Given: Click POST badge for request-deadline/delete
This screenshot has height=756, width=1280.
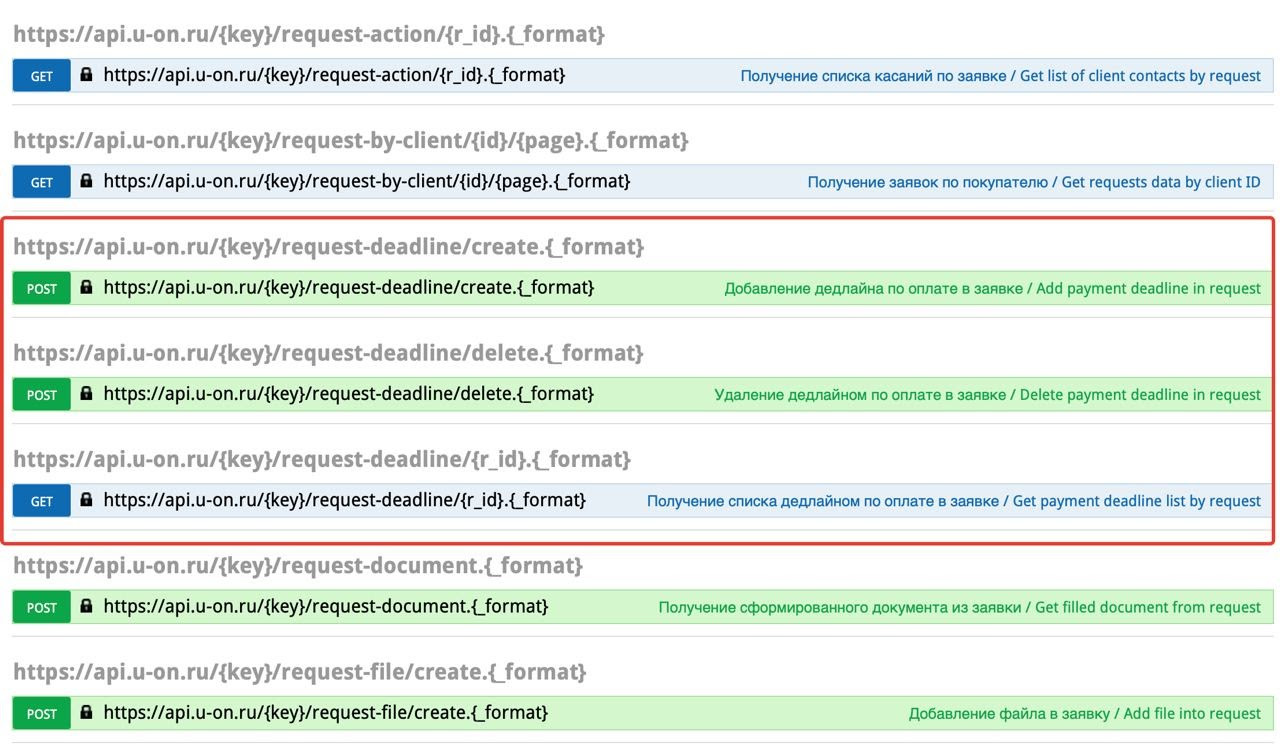Looking at the screenshot, I should pos(42,394).
